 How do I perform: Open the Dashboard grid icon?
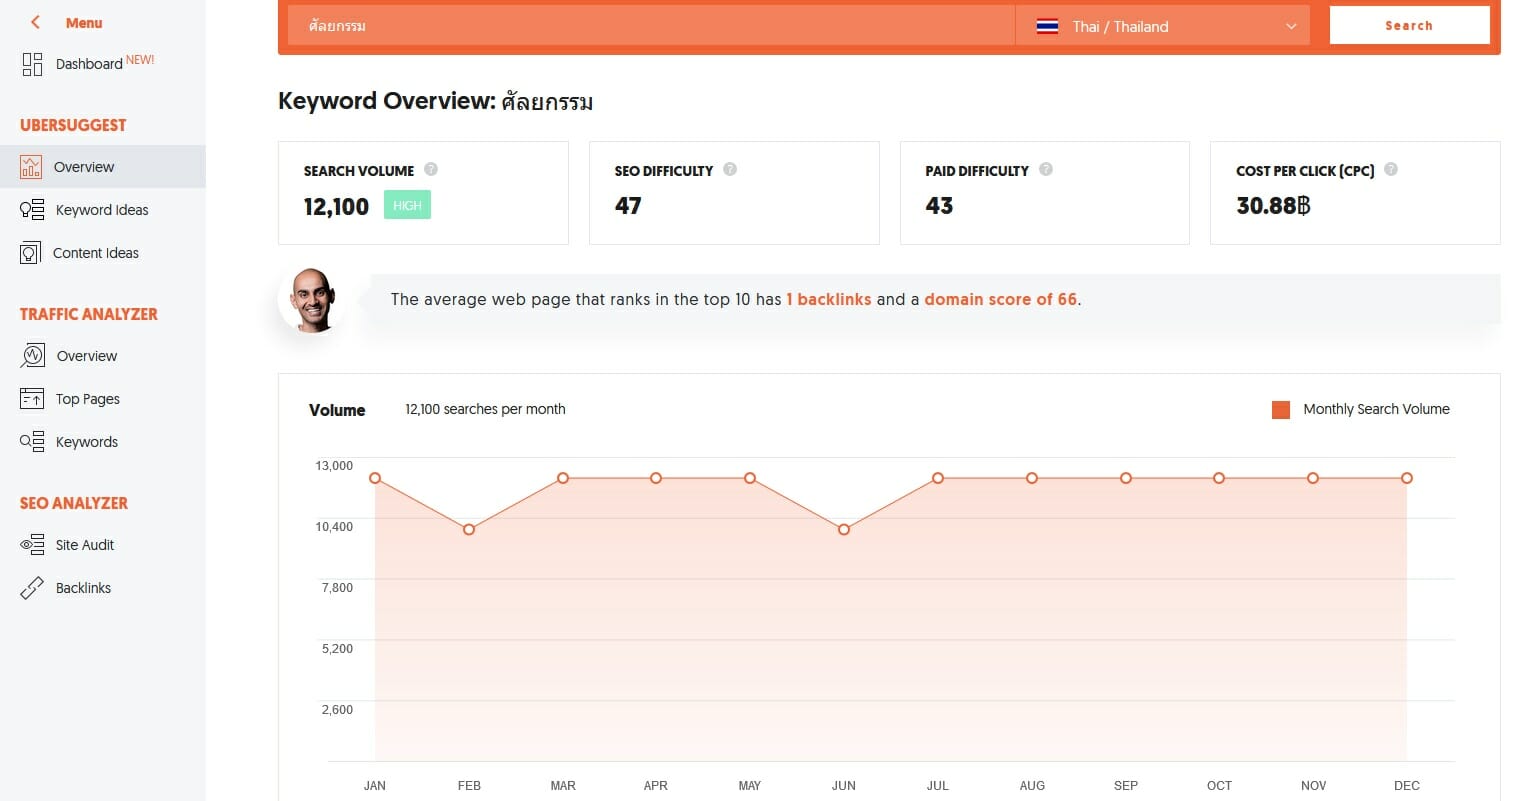[32, 64]
